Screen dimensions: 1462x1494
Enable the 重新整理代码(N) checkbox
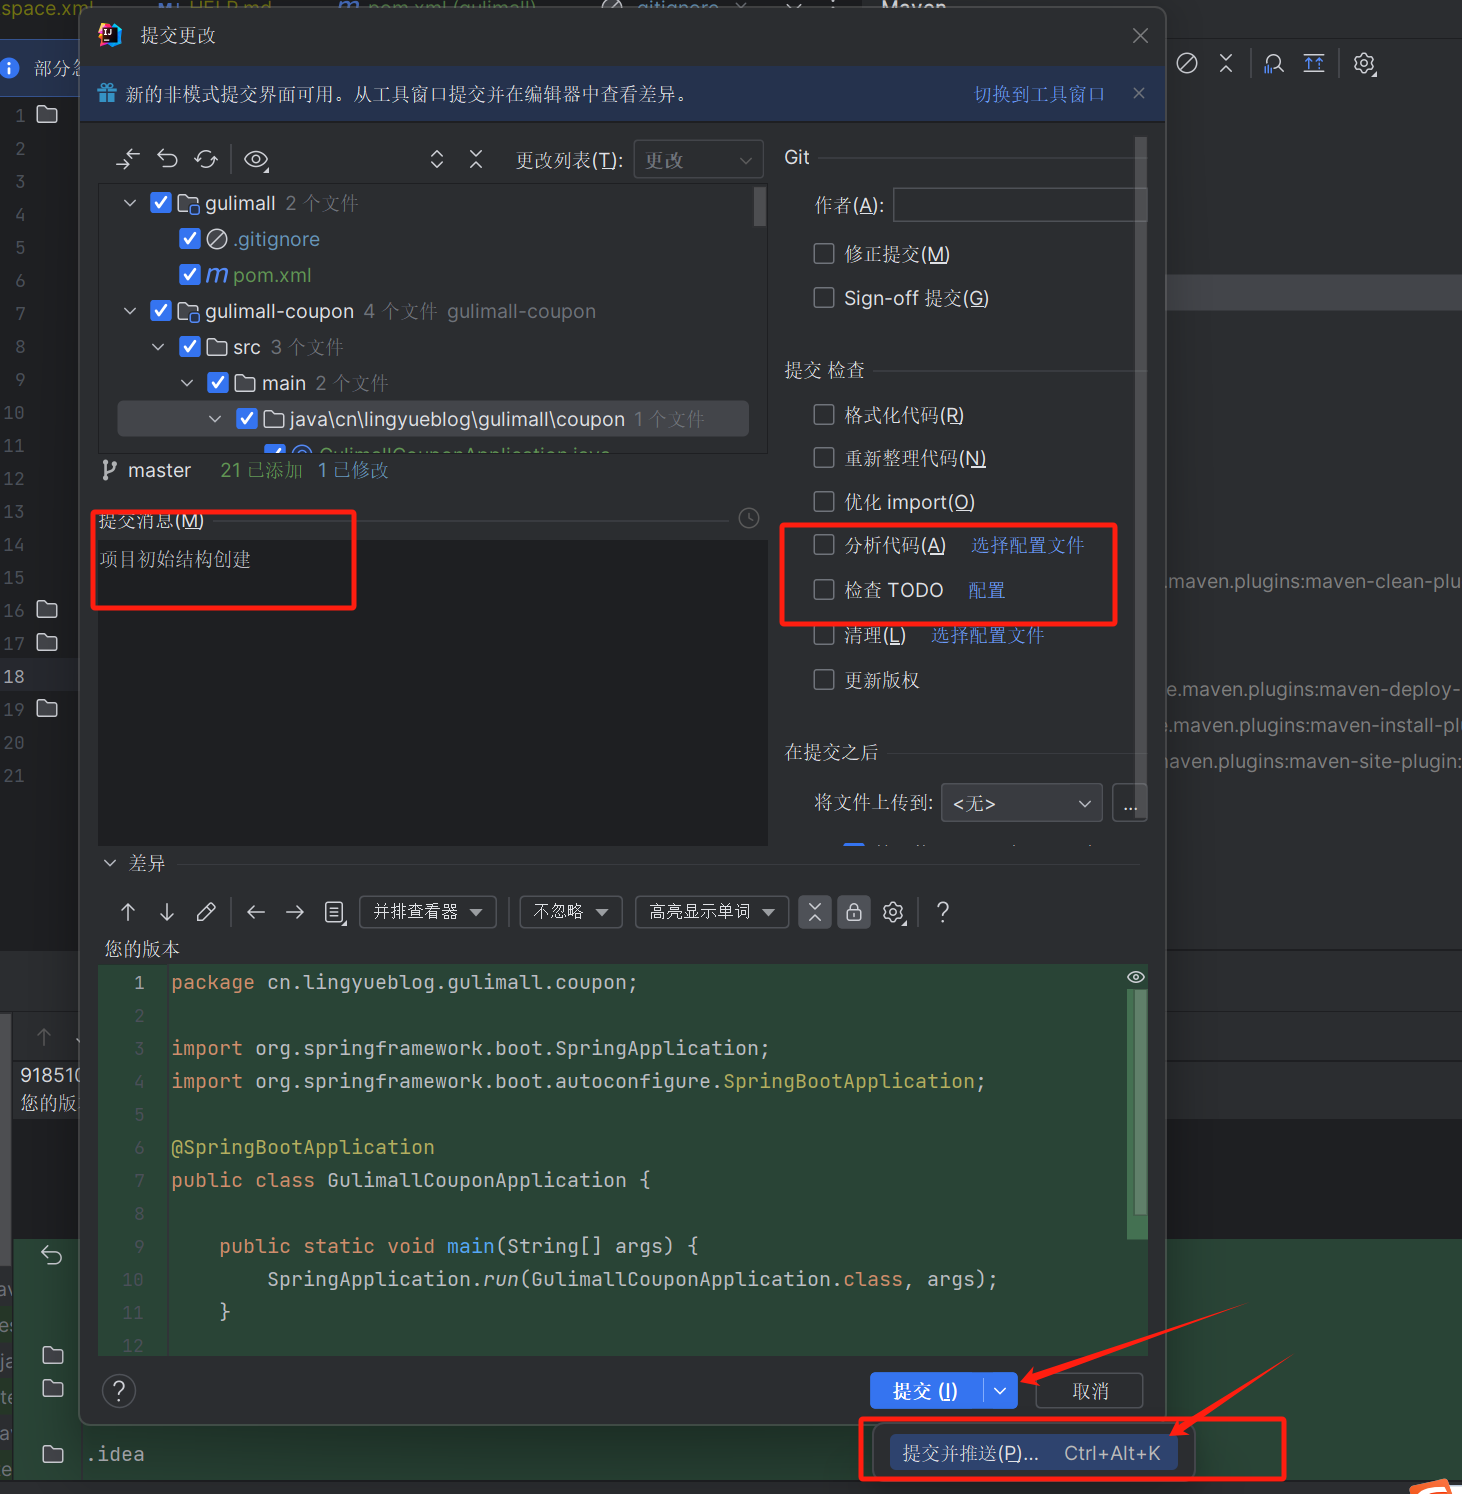(x=824, y=458)
